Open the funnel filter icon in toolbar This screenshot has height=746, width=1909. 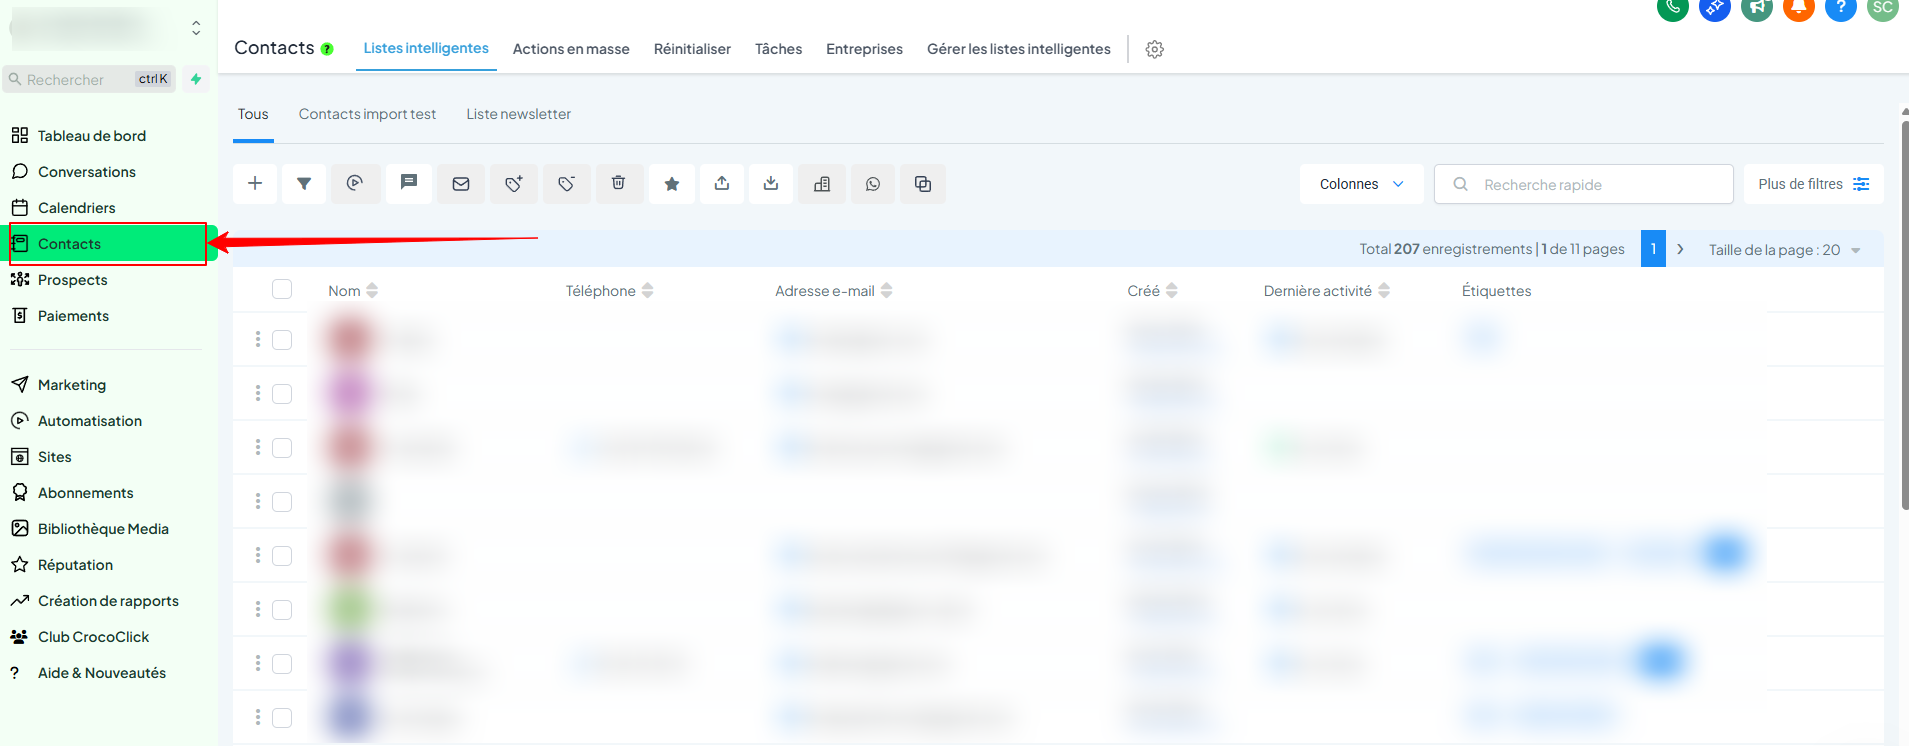pyautogui.click(x=304, y=184)
